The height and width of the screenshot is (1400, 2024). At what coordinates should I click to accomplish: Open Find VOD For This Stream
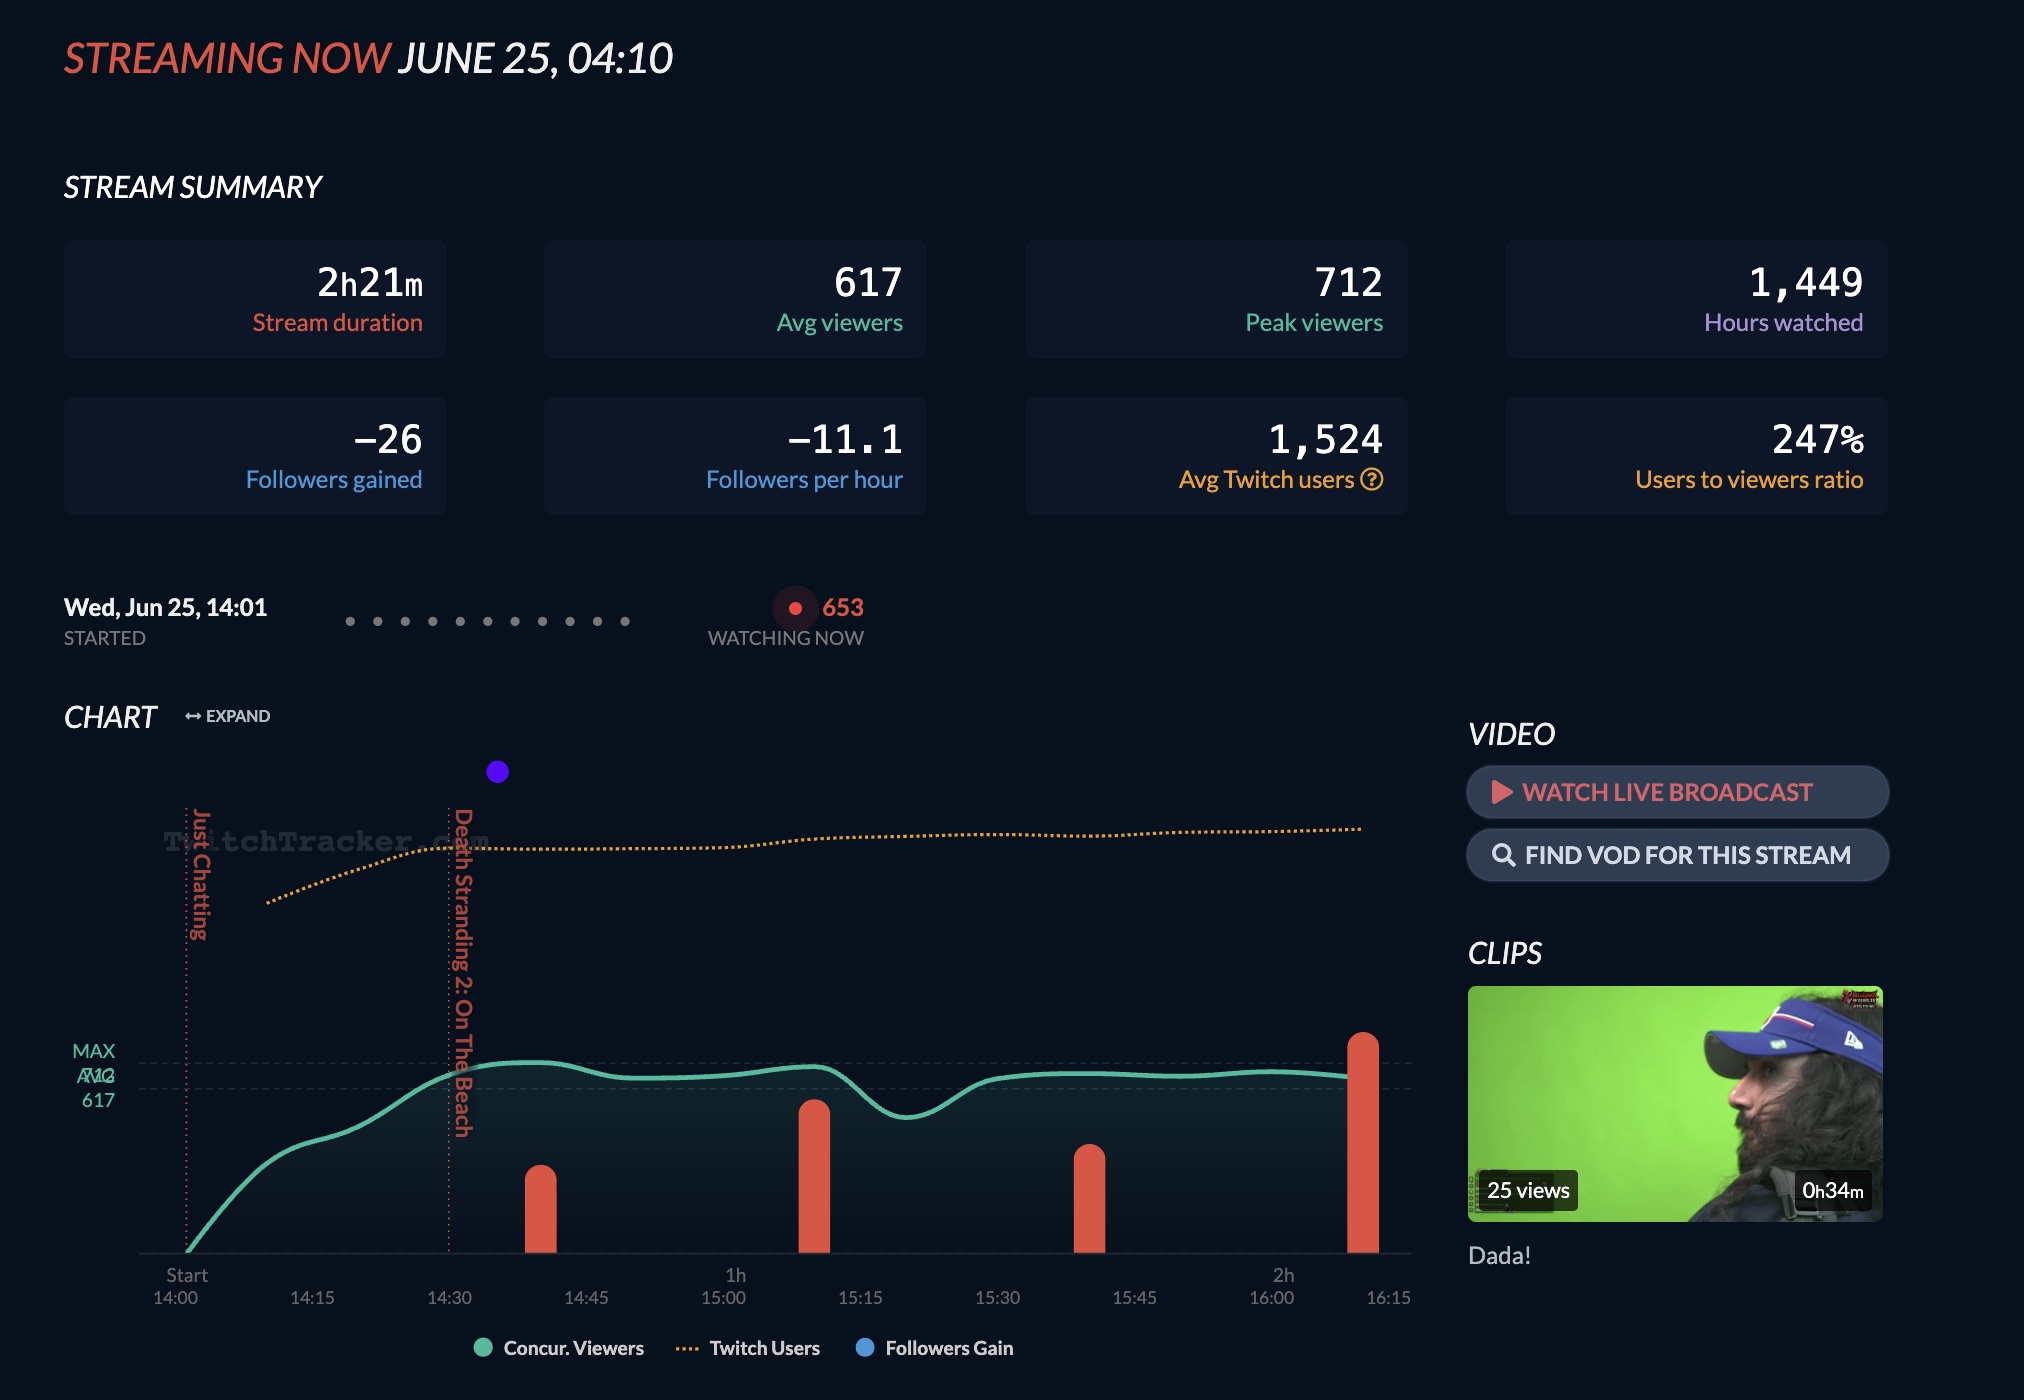[x=1677, y=855]
